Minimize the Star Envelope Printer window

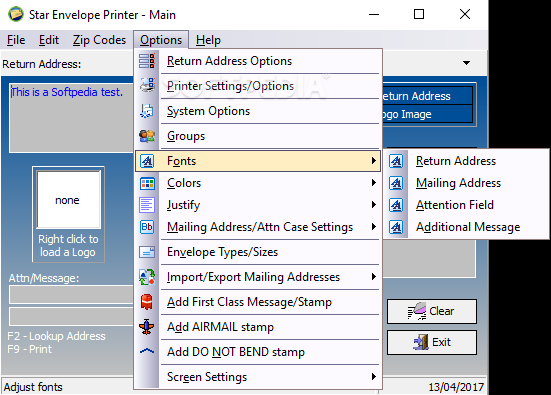pyautogui.click(x=374, y=14)
